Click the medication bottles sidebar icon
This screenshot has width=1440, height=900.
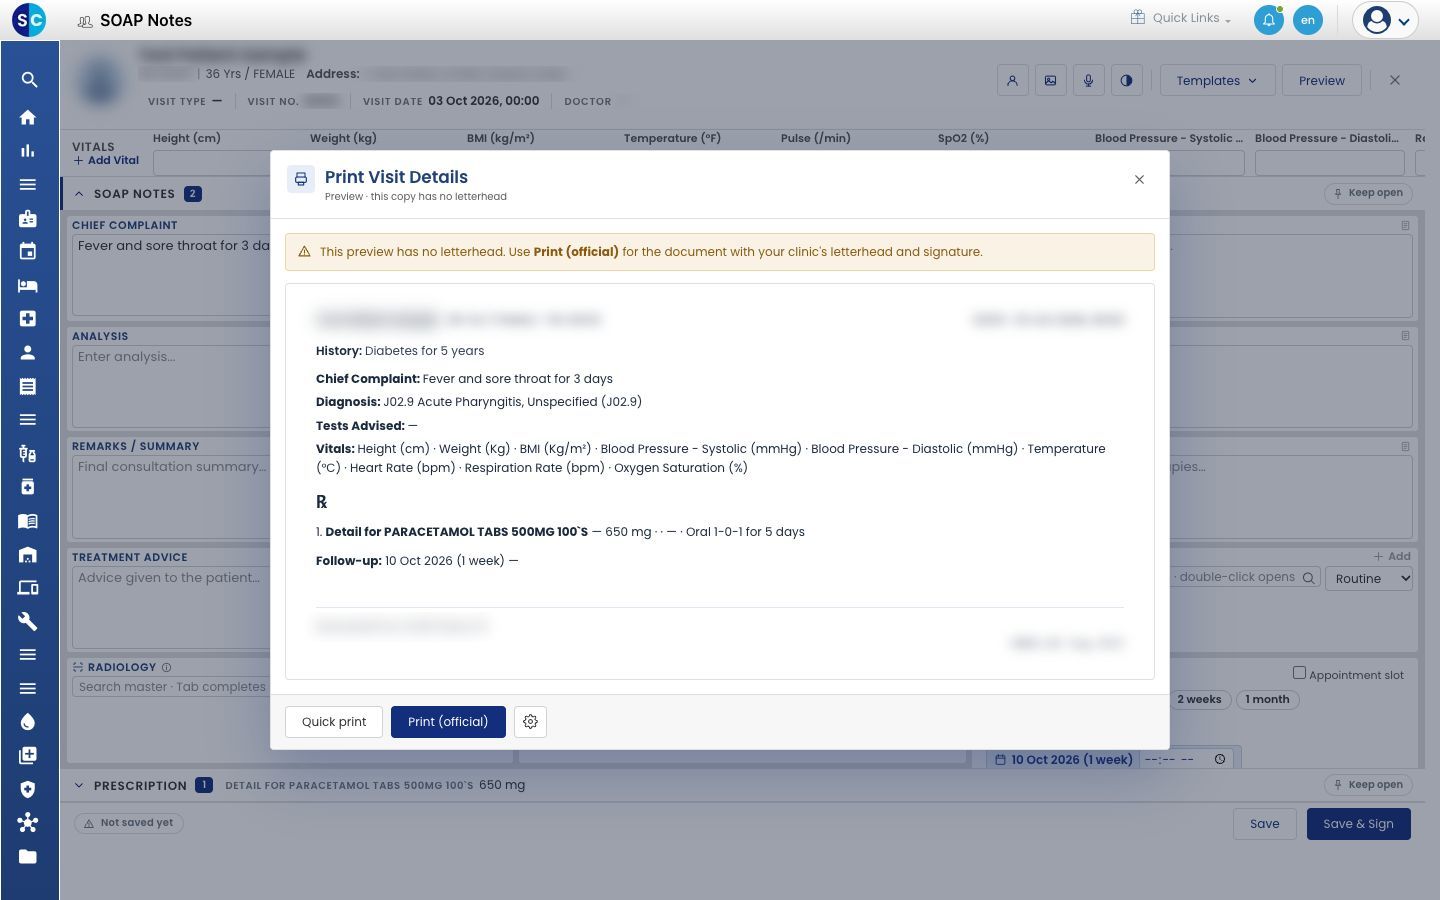click(x=28, y=454)
